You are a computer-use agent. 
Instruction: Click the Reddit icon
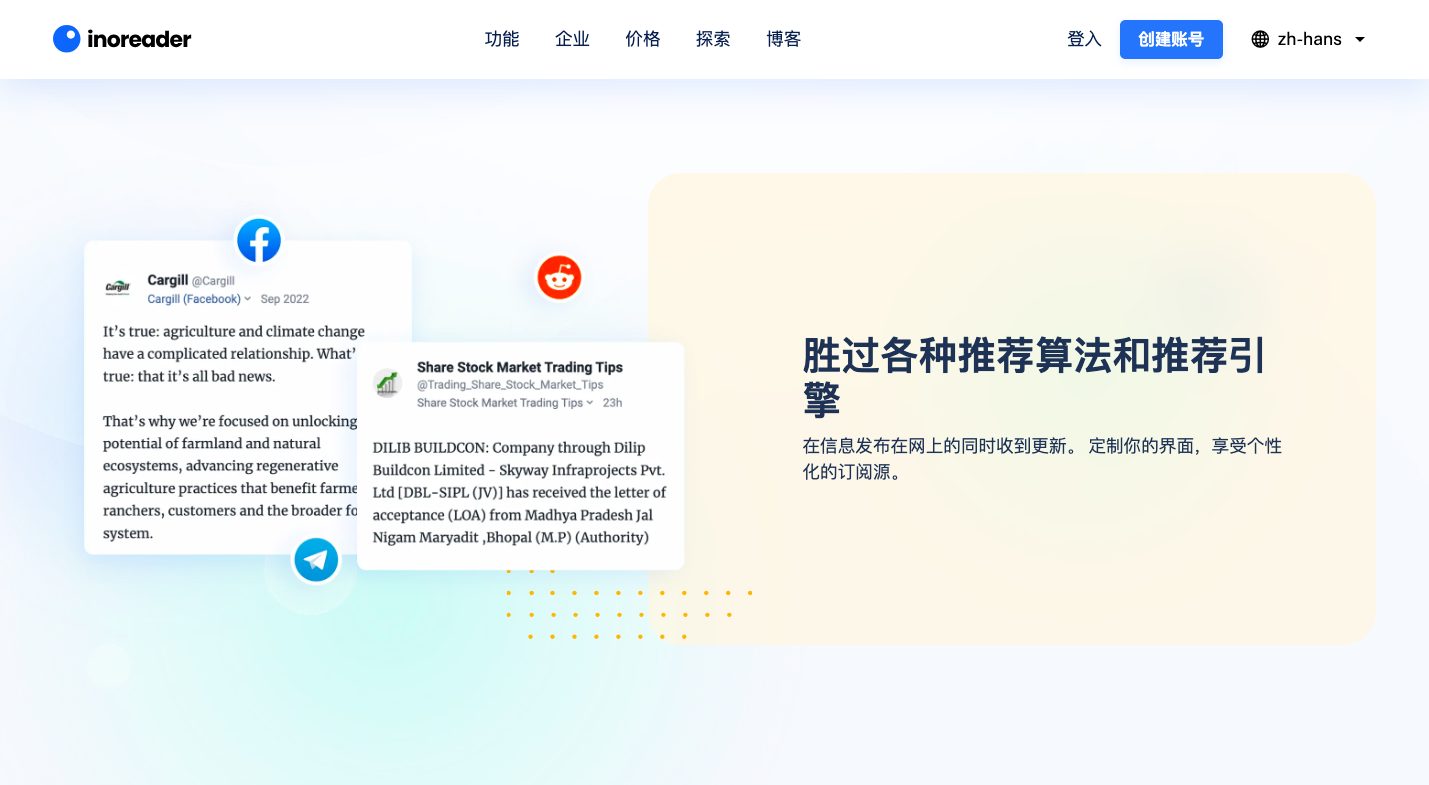coord(559,277)
